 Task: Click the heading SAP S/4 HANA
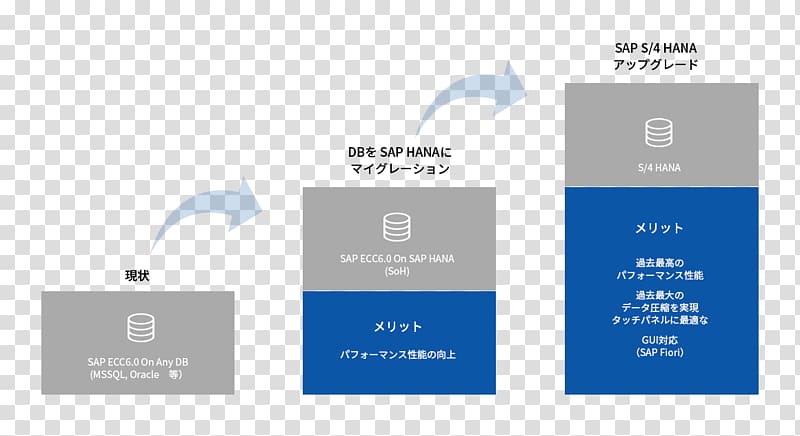(656, 48)
